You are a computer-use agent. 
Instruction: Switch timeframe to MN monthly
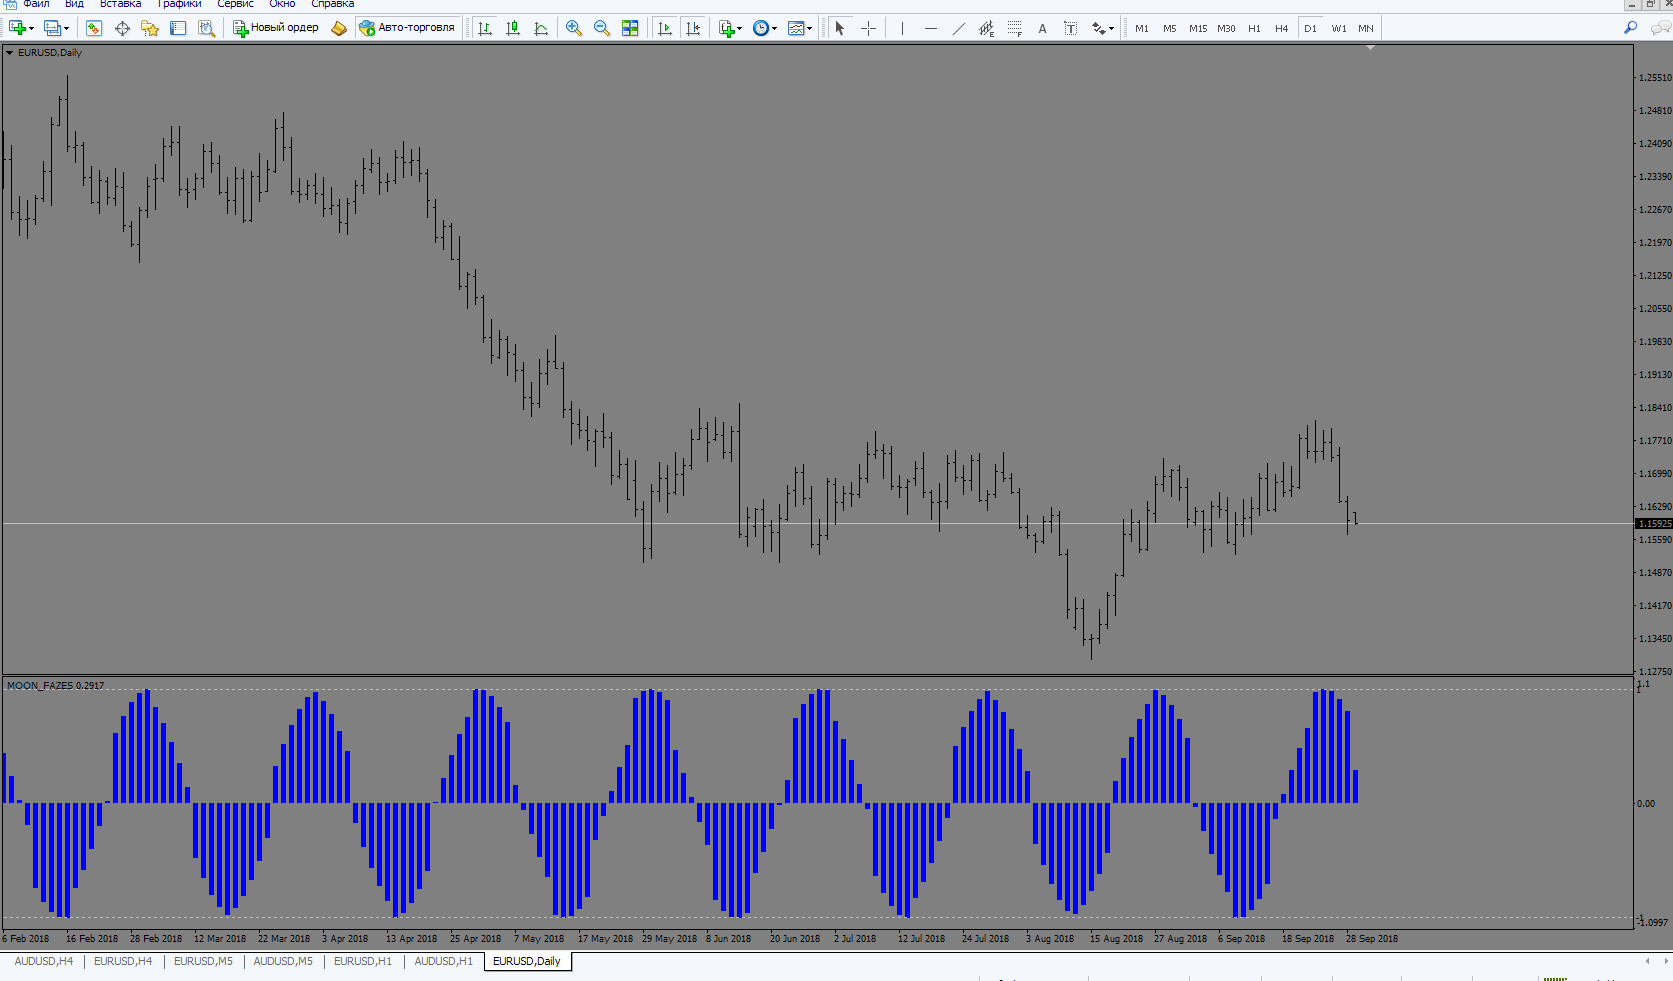1366,28
